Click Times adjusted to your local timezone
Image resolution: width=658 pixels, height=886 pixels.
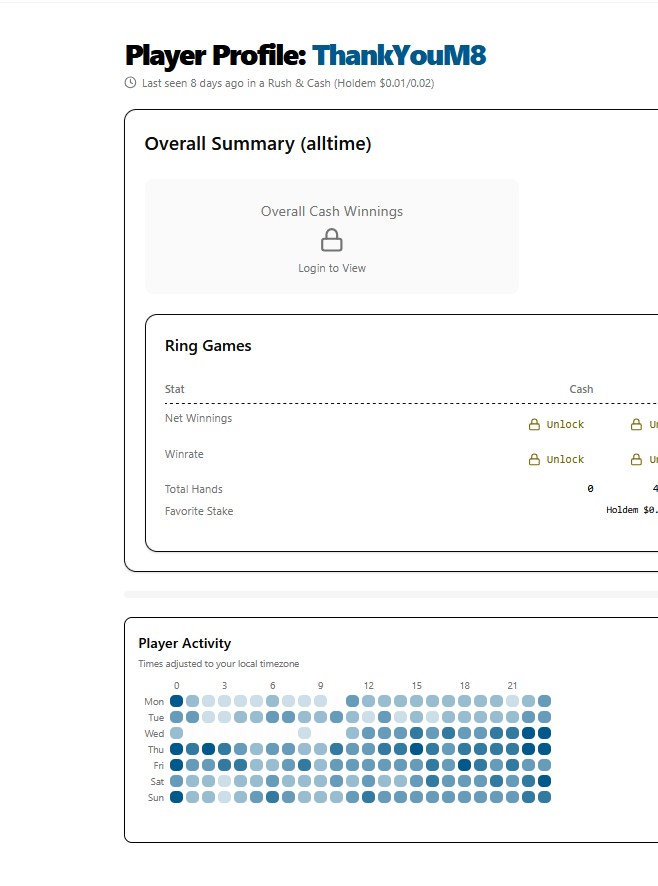click(x=219, y=664)
